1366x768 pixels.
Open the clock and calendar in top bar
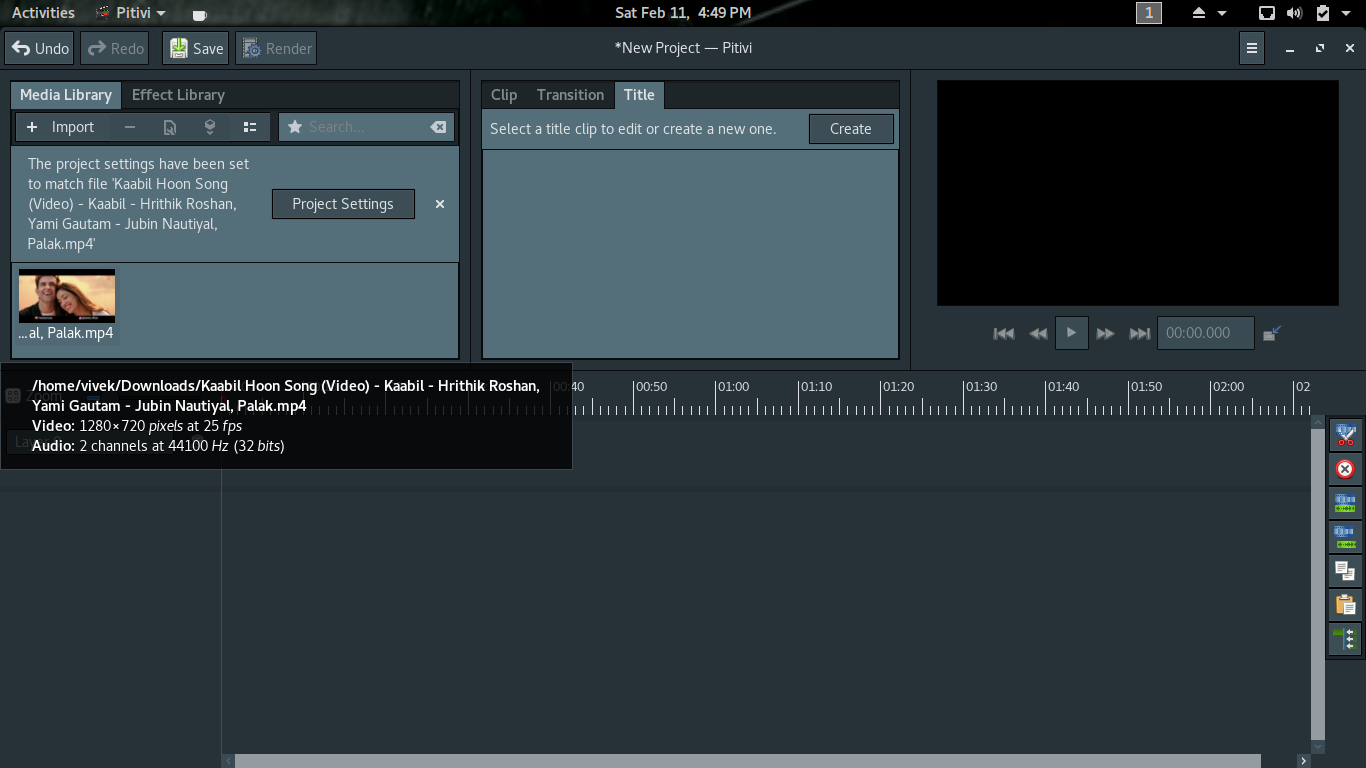683,13
